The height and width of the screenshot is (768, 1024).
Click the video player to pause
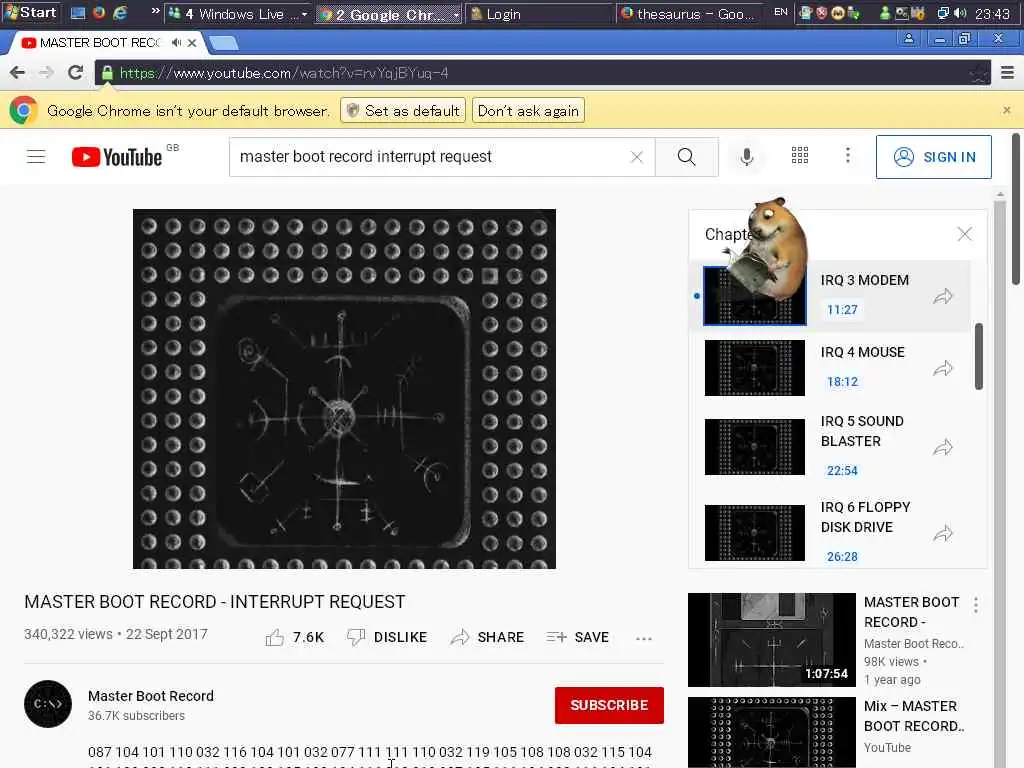pos(344,389)
